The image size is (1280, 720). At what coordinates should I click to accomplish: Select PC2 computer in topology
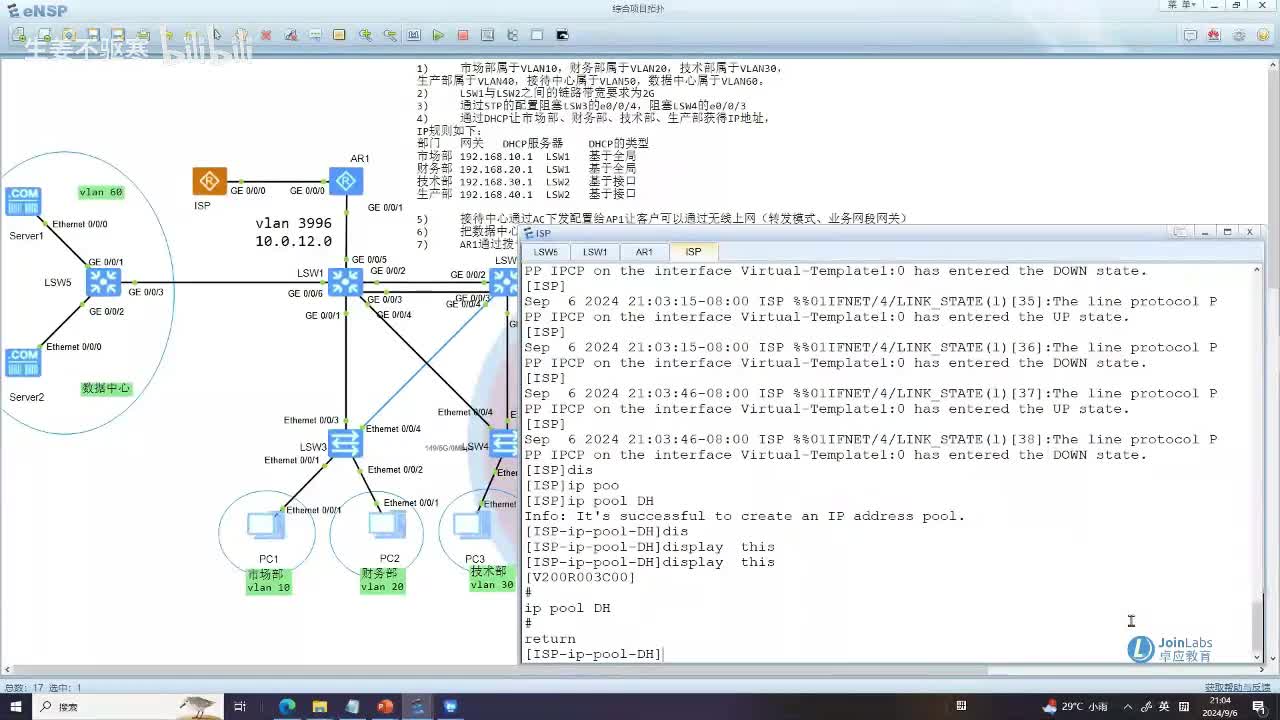387,525
